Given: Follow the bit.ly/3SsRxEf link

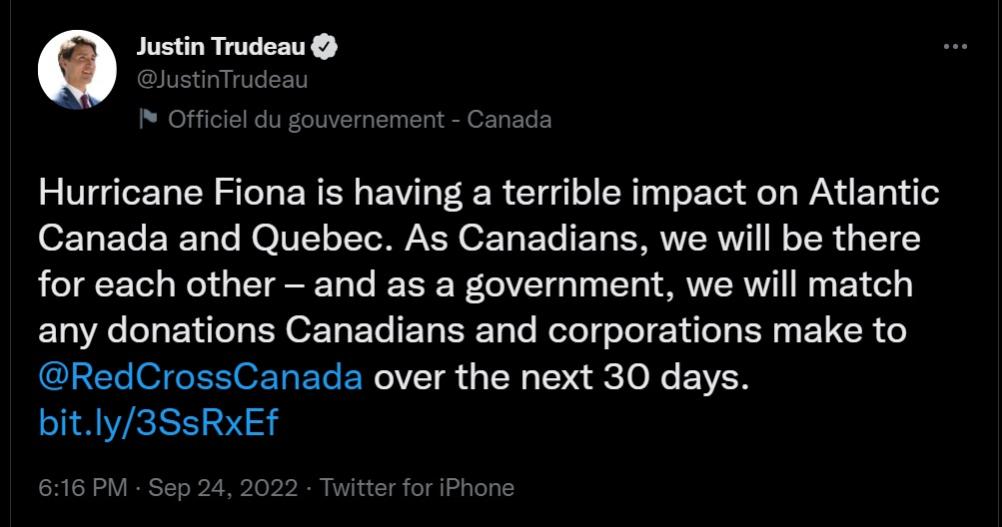Looking at the screenshot, I should coord(158,423).
